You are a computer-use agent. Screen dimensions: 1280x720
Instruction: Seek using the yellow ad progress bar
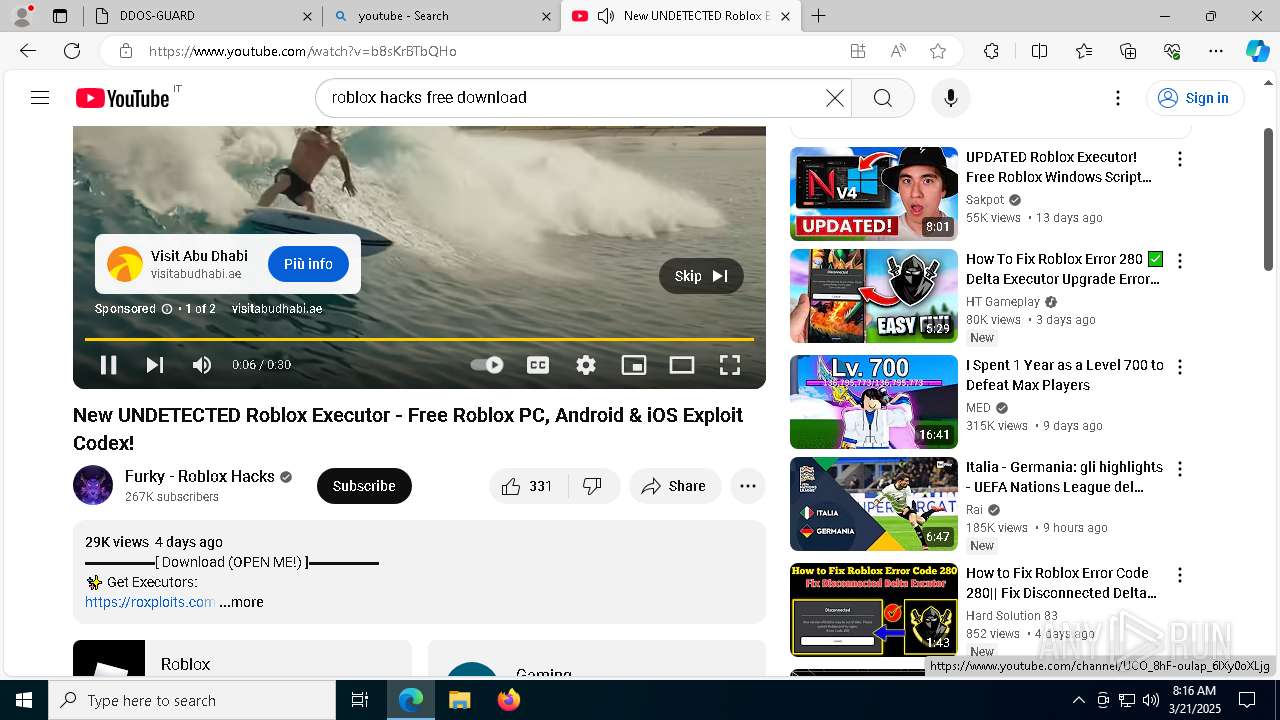(x=419, y=340)
